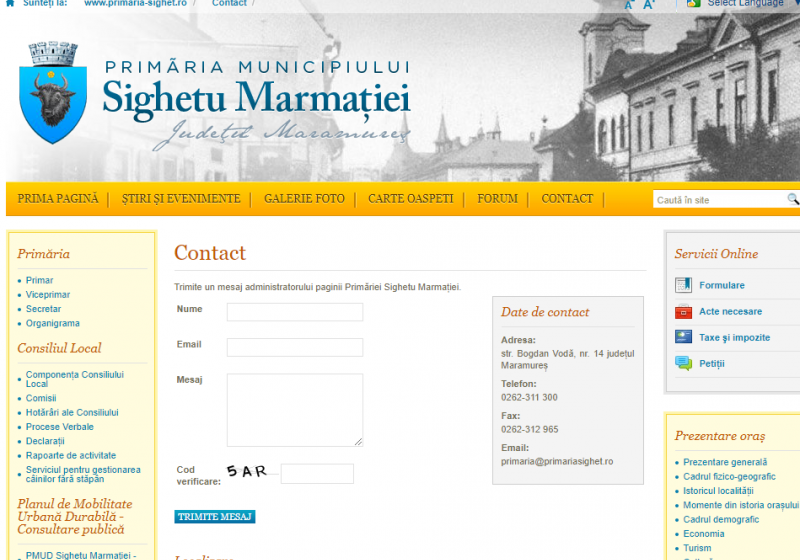Click the Mesaj text area
Image resolution: width=800 pixels, height=560 pixels.
(295, 410)
